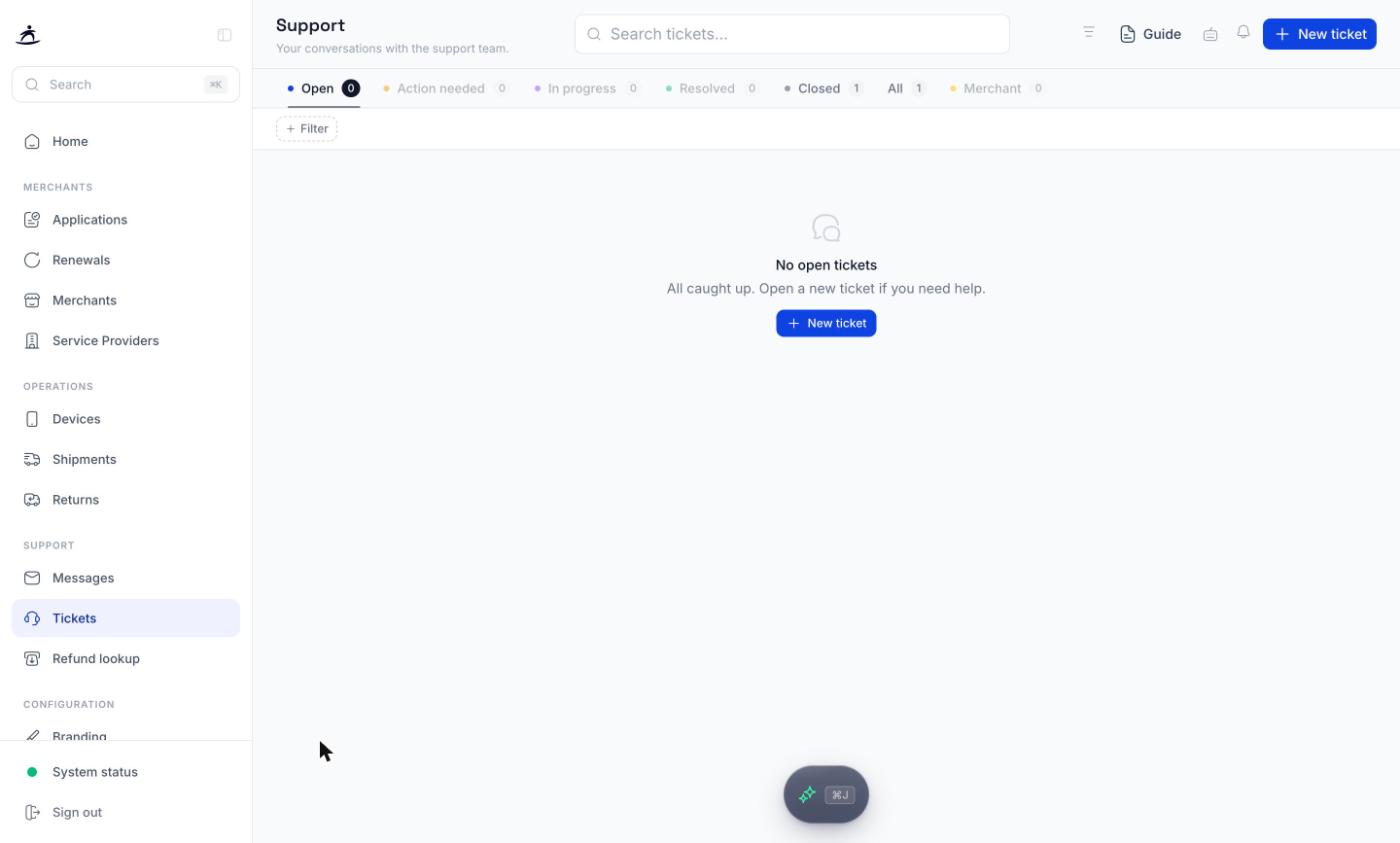This screenshot has height=843, width=1400.
Task: Open Shipments page
Action: coord(126,459)
